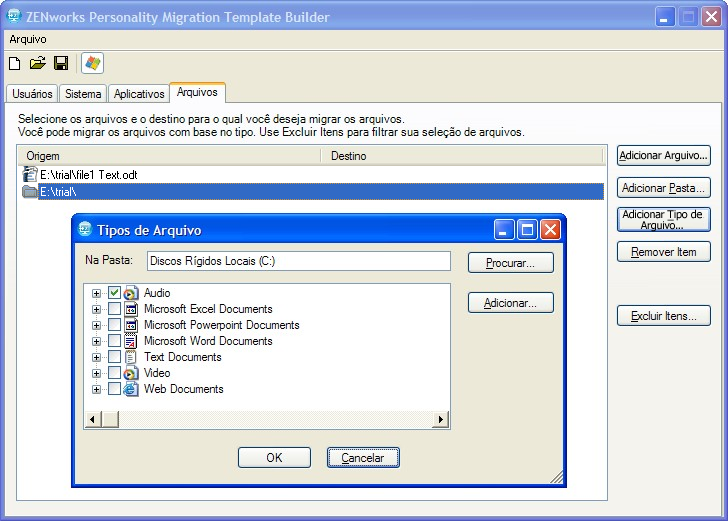This screenshot has height=521, width=728.
Task: Click the Destino column header
Action: [x=462, y=156]
